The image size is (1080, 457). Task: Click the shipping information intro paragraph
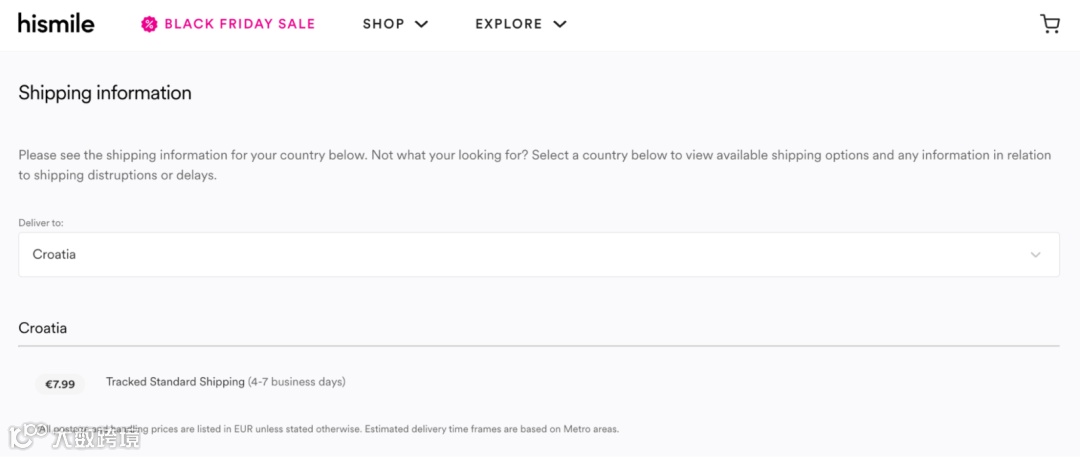[x=535, y=165]
